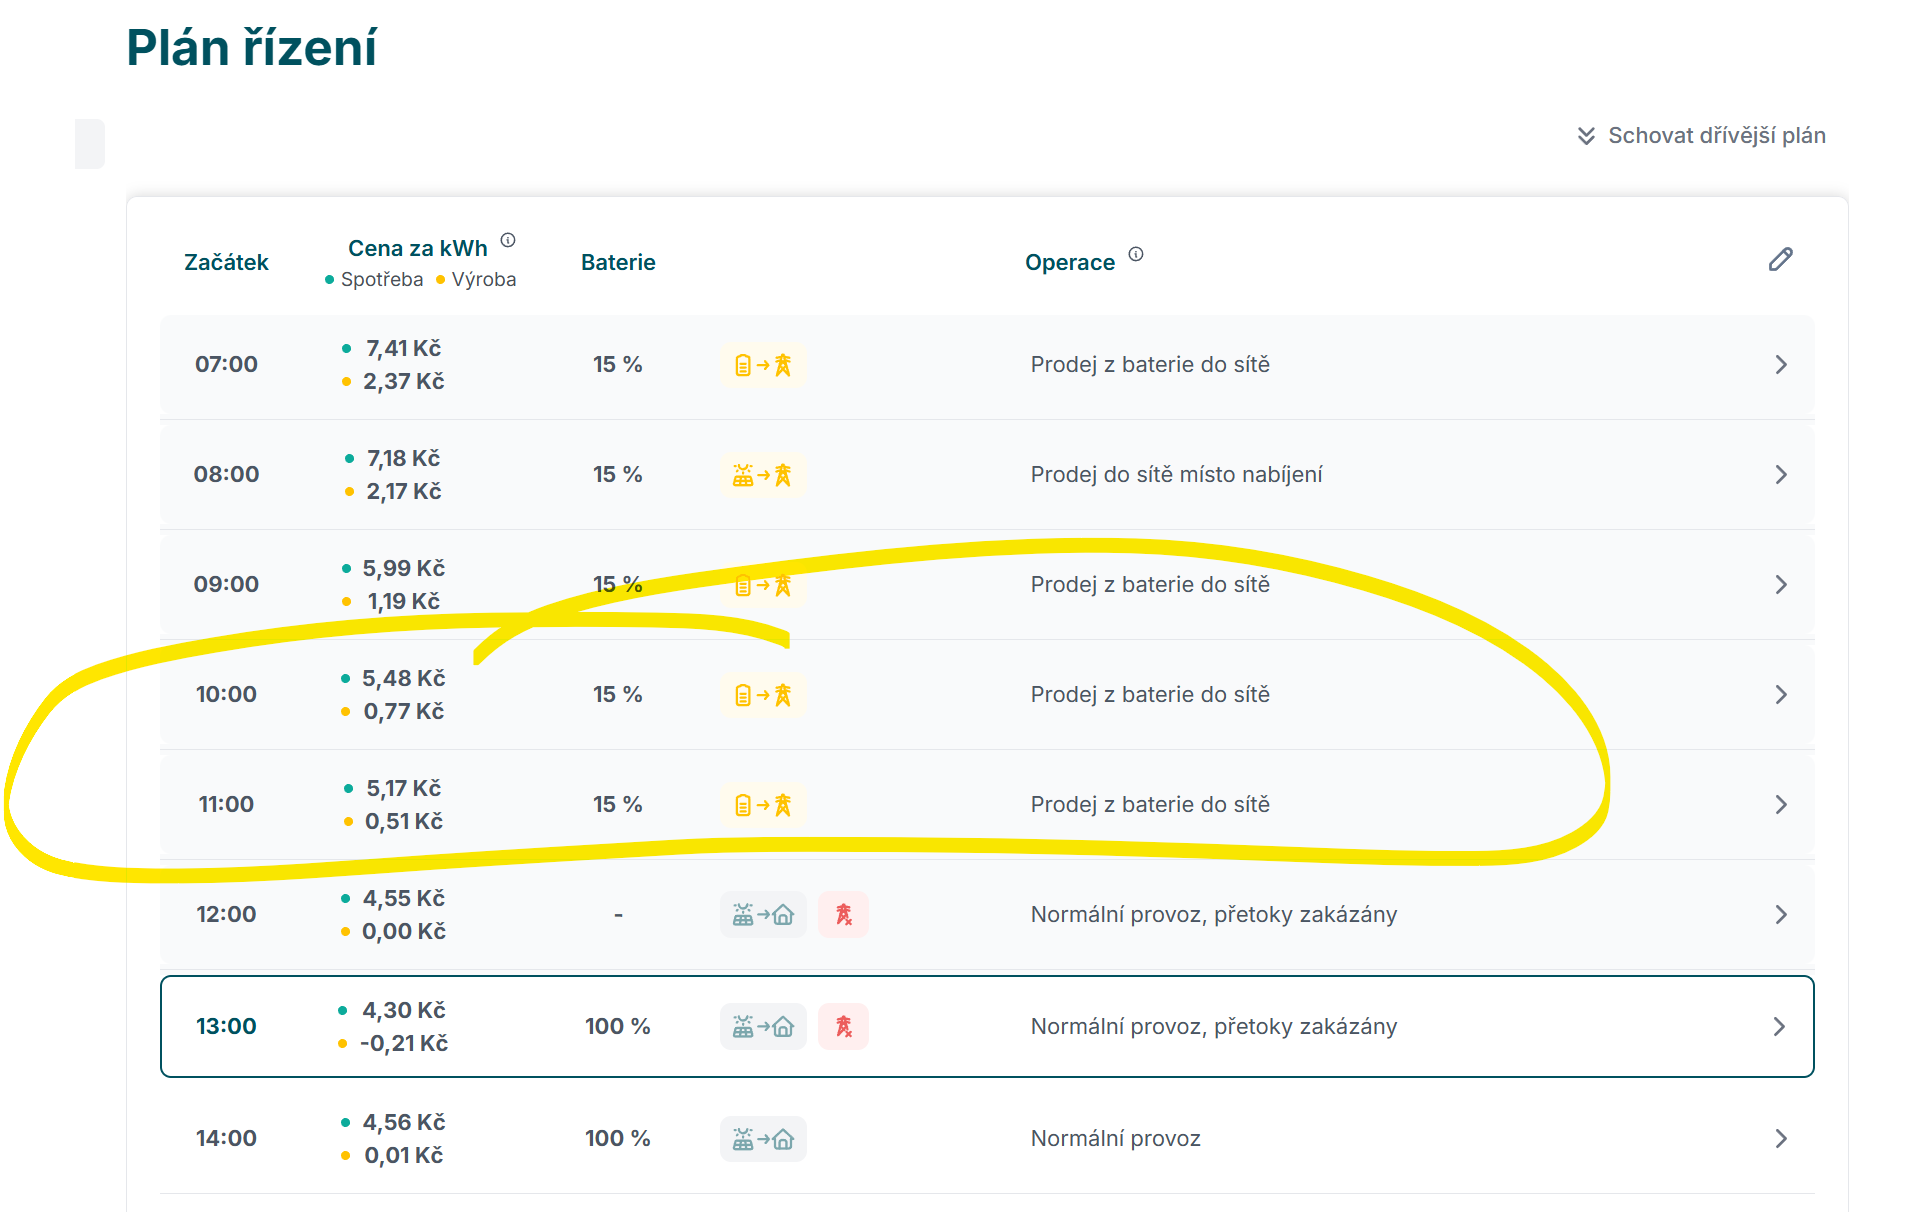Click 15 % battery value at 07:00
Image resolution: width=1927 pixels, height=1212 pixels.
pos(618,365)
